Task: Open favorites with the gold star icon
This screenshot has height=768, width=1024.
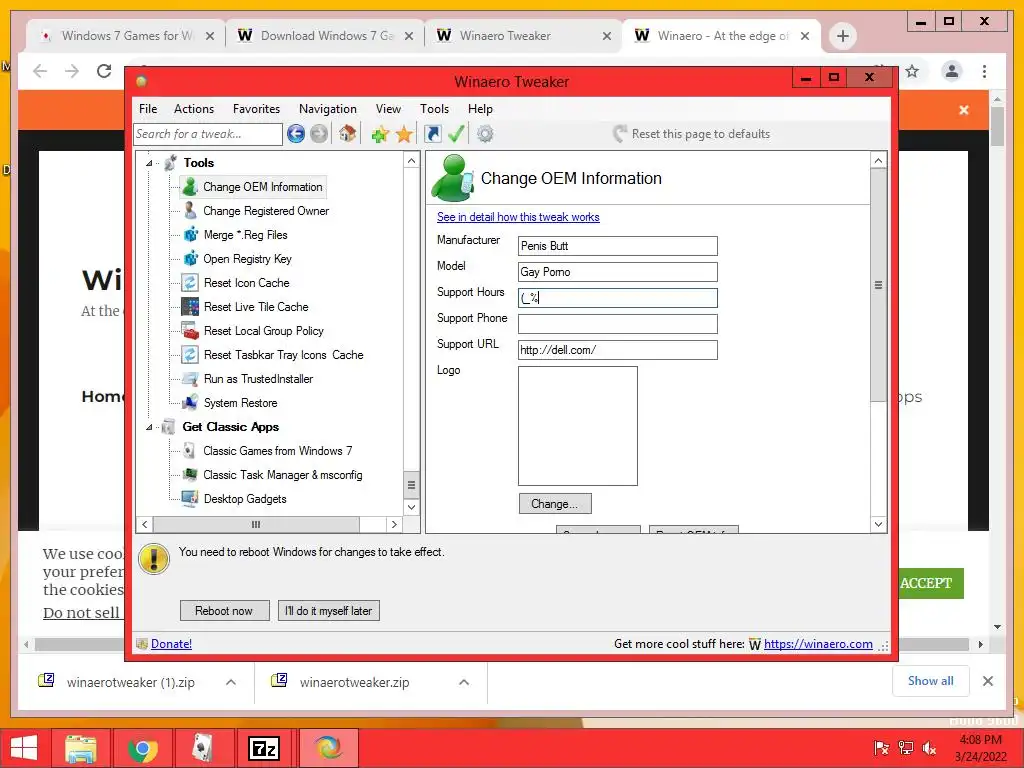Action: [x=404, y=135]
